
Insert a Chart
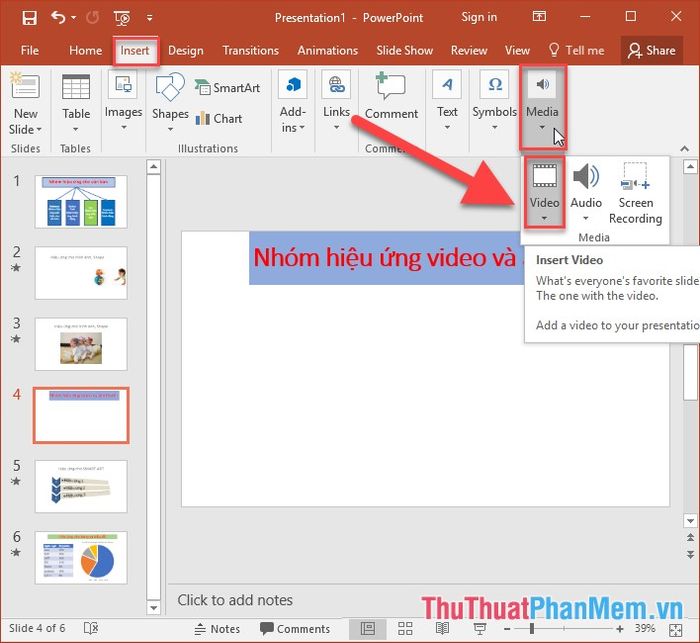tap(219, 118)
